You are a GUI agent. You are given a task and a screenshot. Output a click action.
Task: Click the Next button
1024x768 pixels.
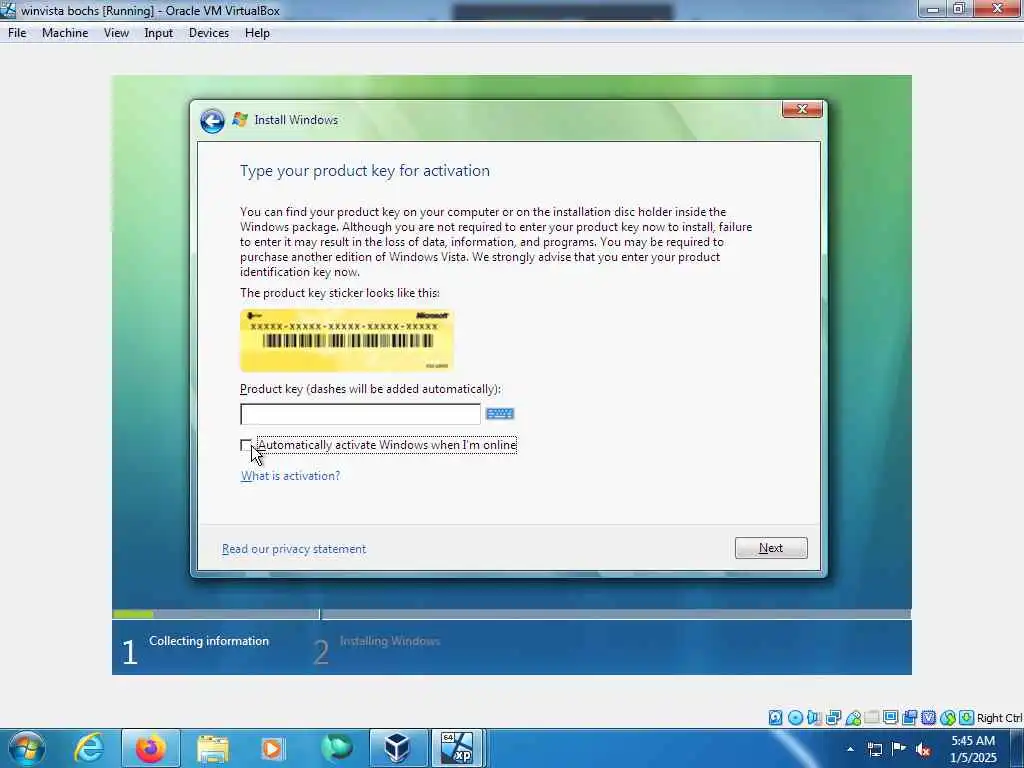point(771,548)
